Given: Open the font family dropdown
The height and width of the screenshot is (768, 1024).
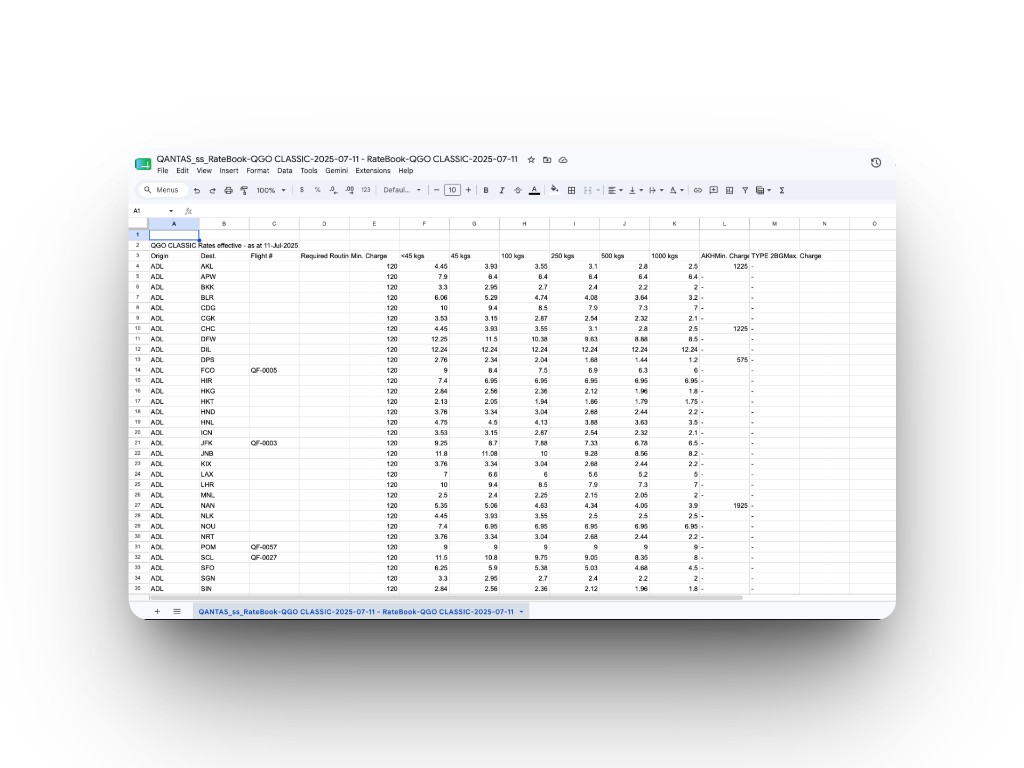Looking at the screenshot, I should pos(402,190).
